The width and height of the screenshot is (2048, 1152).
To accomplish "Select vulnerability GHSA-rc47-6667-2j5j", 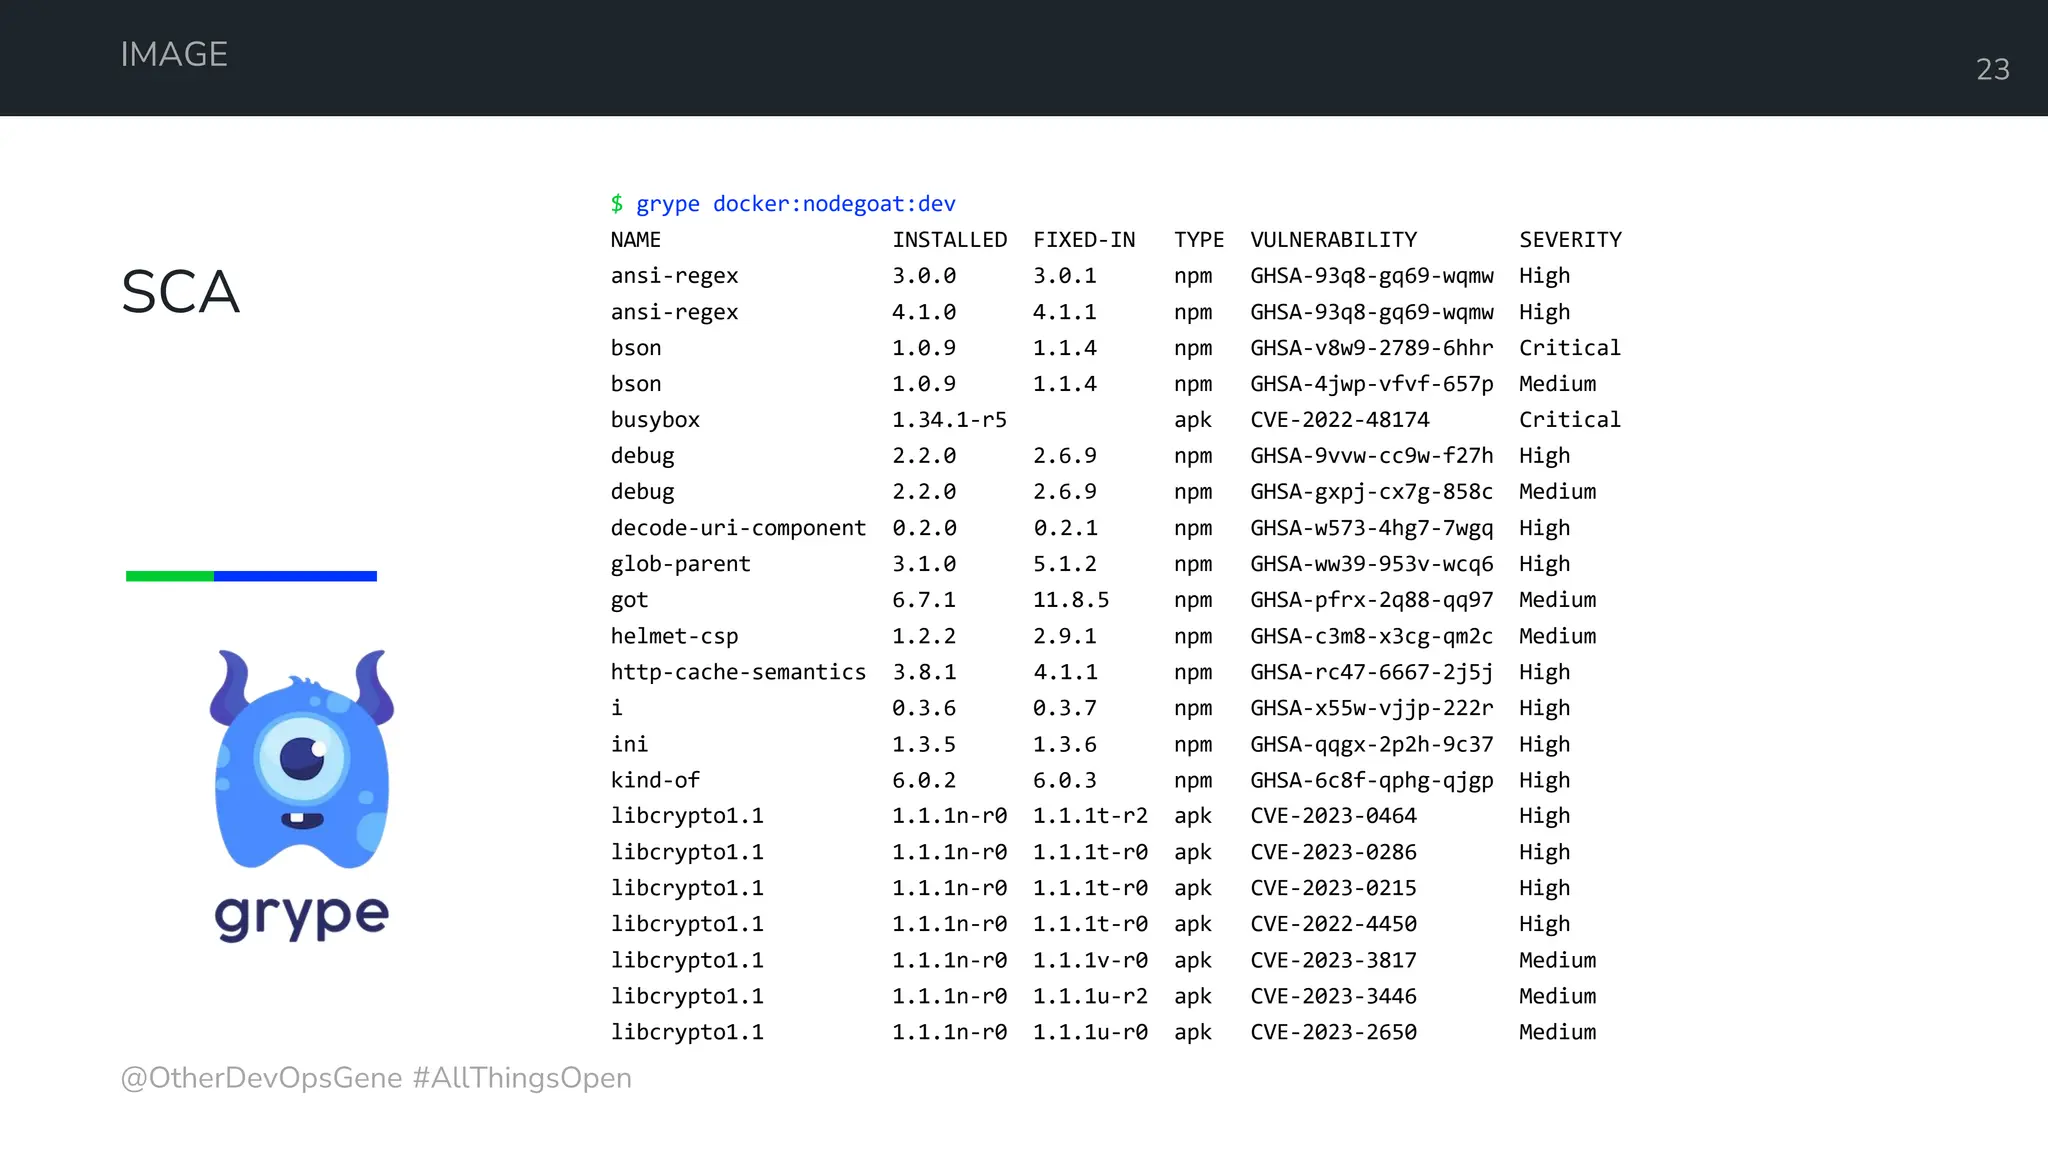I will 1372,672.
